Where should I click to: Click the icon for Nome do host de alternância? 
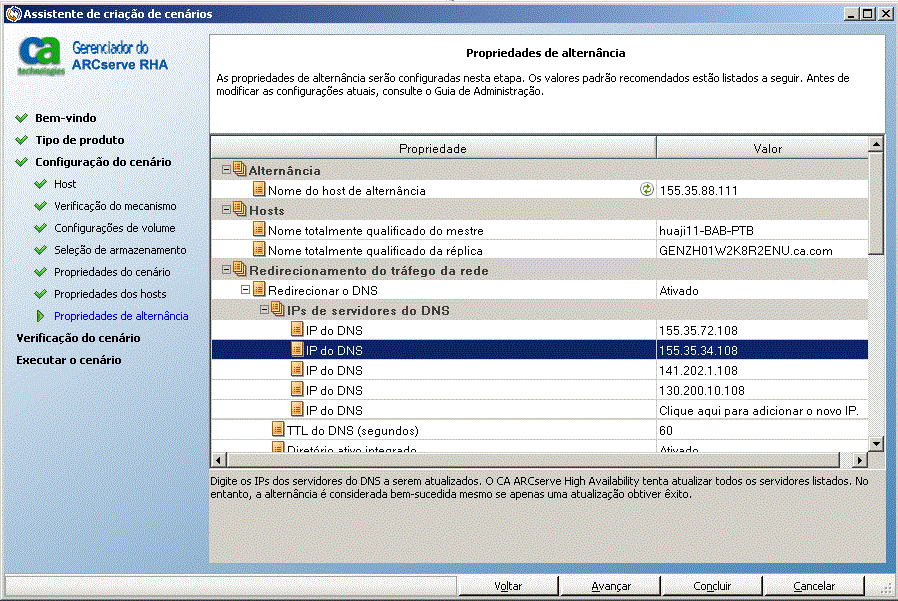click(x=259, y=190)
